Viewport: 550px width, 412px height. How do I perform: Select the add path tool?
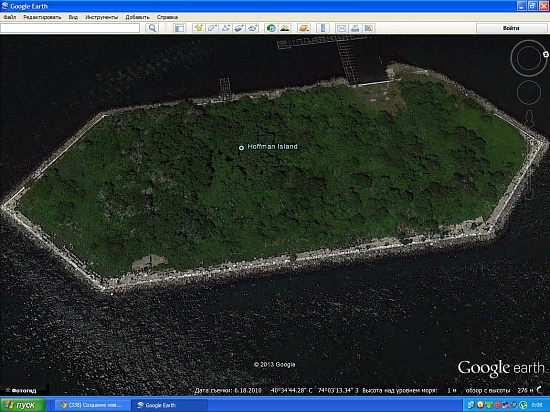[225, 28]
